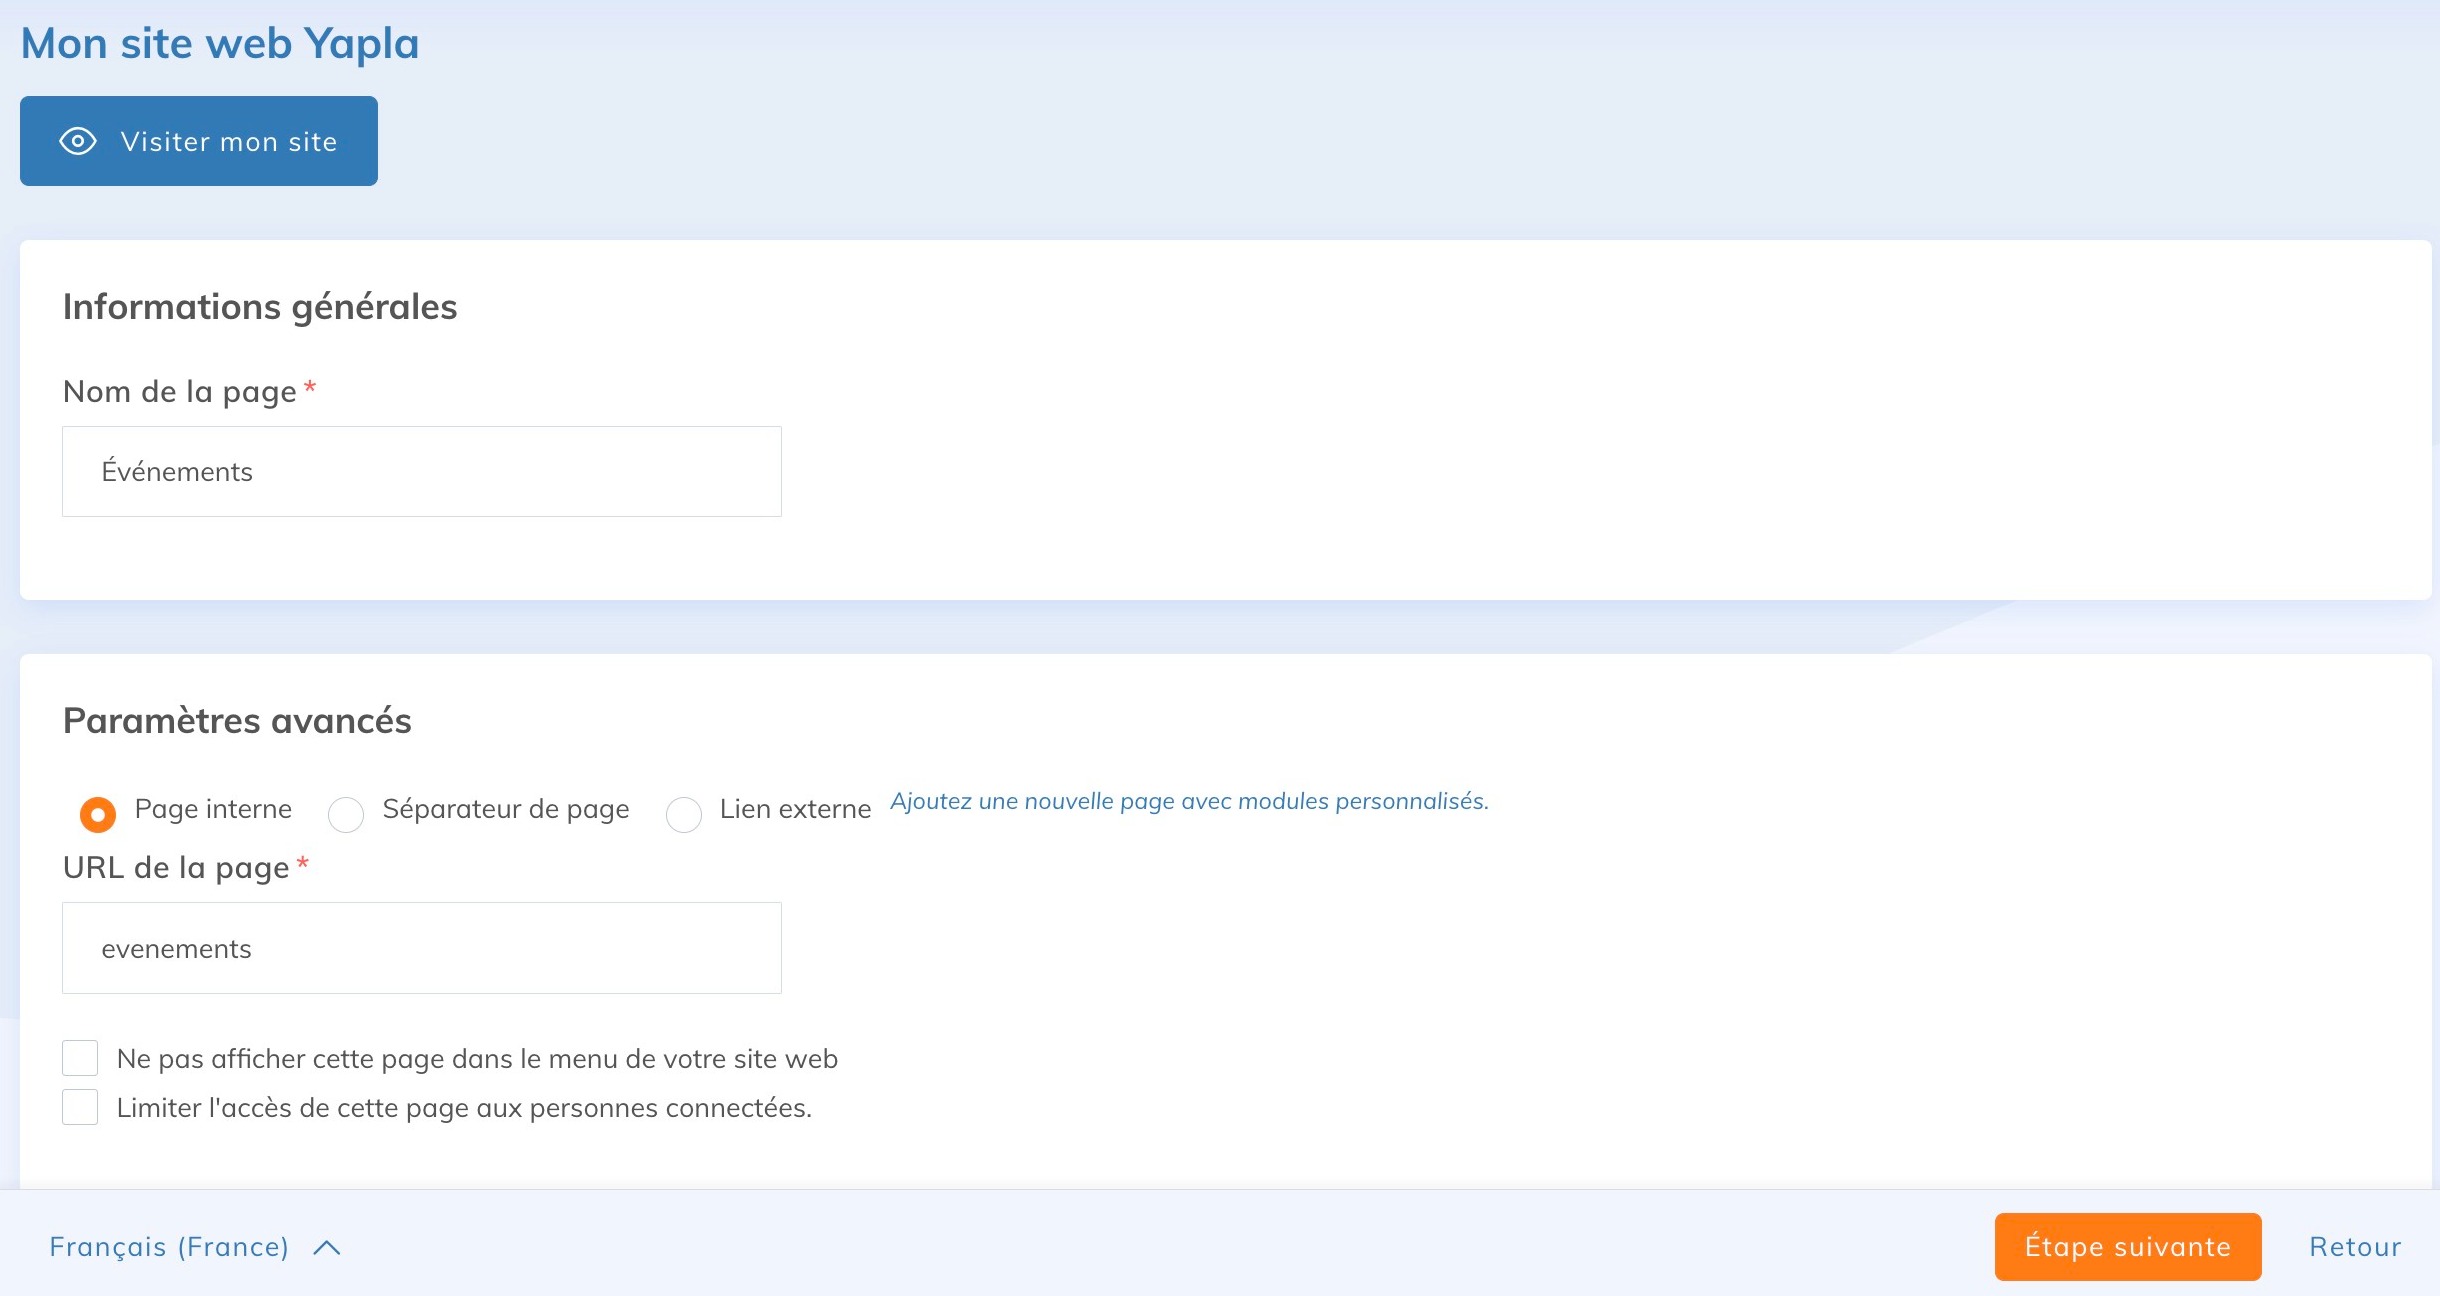
Task: Enable 'Limiter l'accès' checkbox
Action: click(x=80, y=1107)
